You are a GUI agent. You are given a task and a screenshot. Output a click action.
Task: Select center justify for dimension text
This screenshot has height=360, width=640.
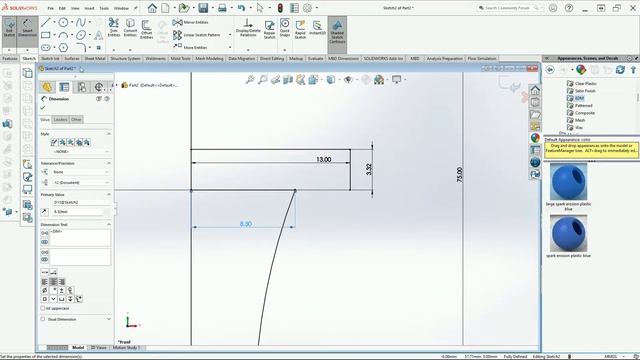tap(53, 282)
